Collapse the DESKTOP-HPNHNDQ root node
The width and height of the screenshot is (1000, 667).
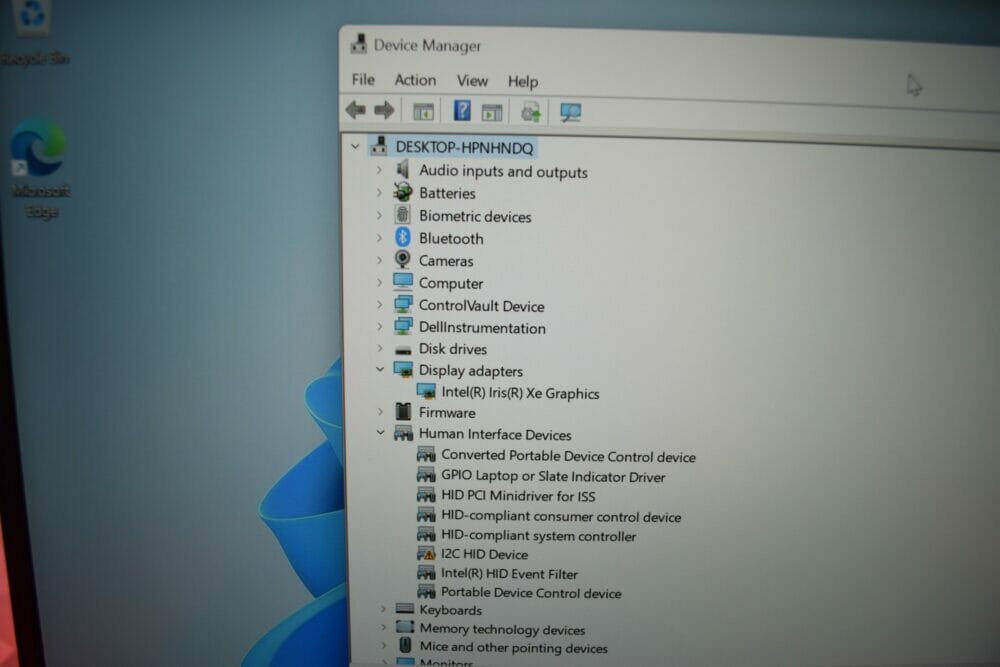click(355, 147)
